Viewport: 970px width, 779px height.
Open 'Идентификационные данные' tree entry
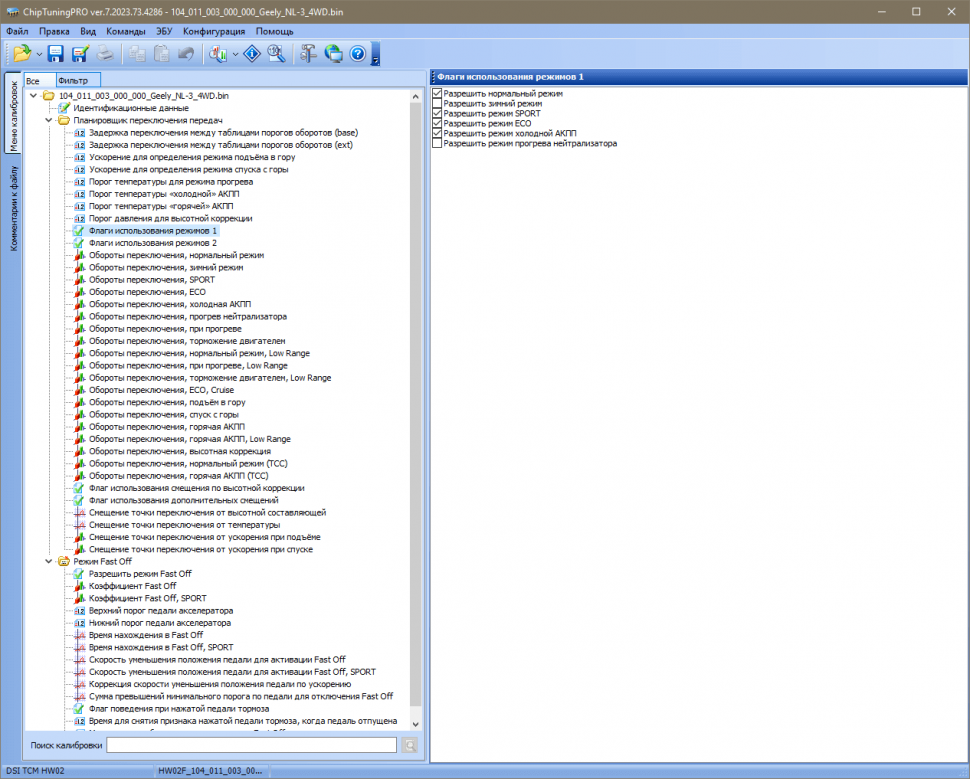[x=131, y=108]
